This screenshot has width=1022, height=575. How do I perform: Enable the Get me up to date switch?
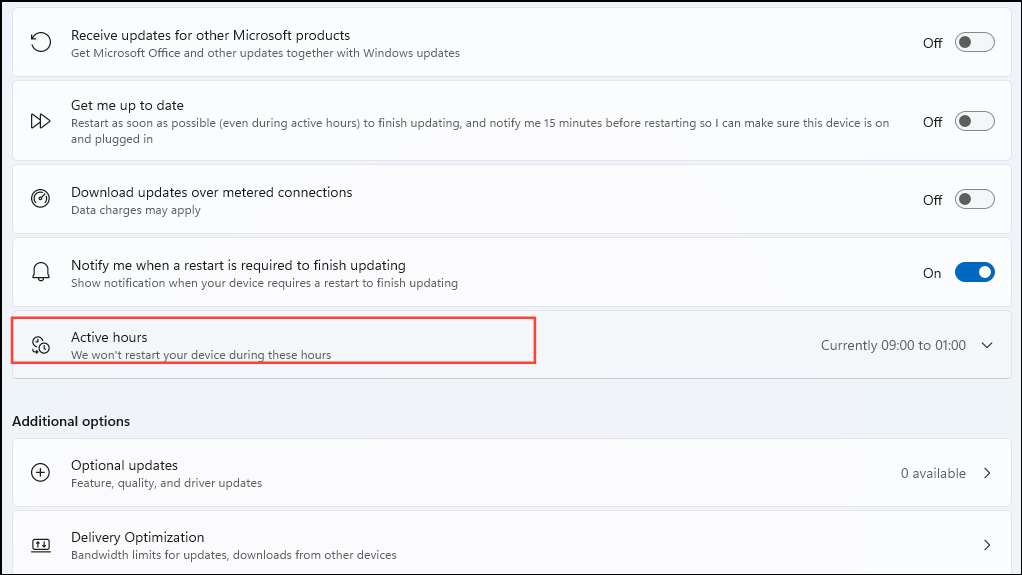pyautogui.click(x=974, y=121)
